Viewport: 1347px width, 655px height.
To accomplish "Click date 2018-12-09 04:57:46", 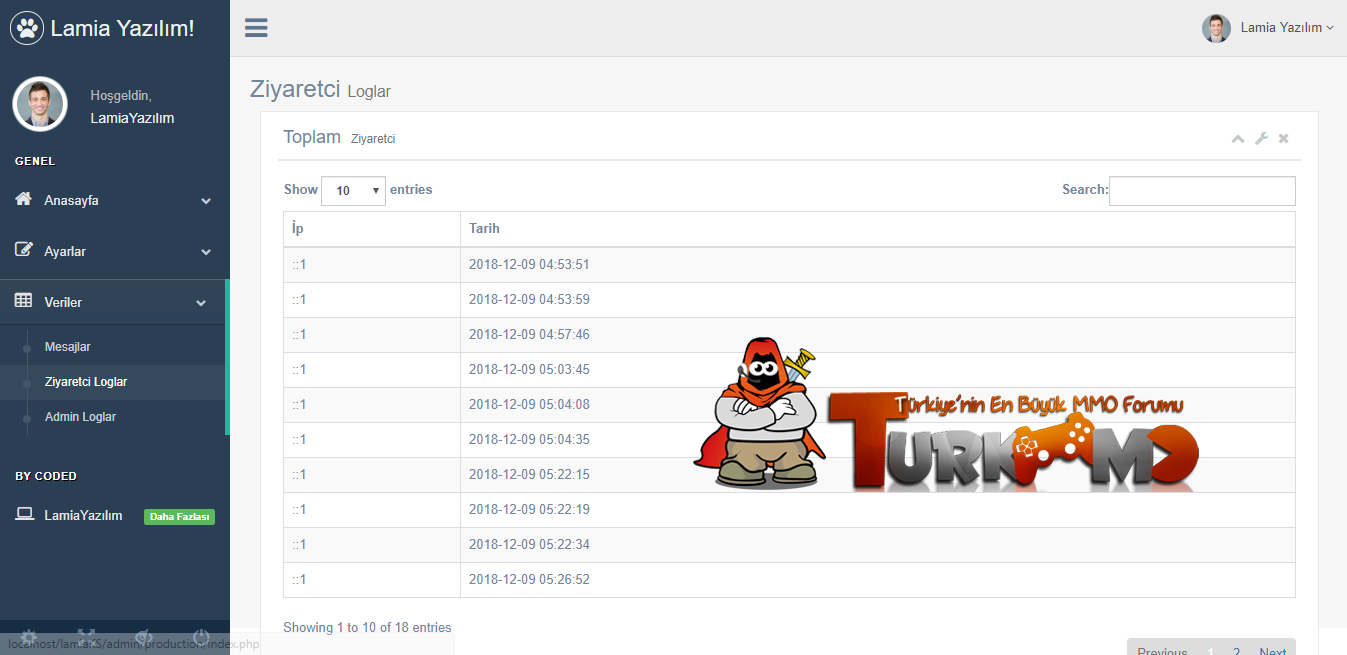I will (x=529, y=335).
